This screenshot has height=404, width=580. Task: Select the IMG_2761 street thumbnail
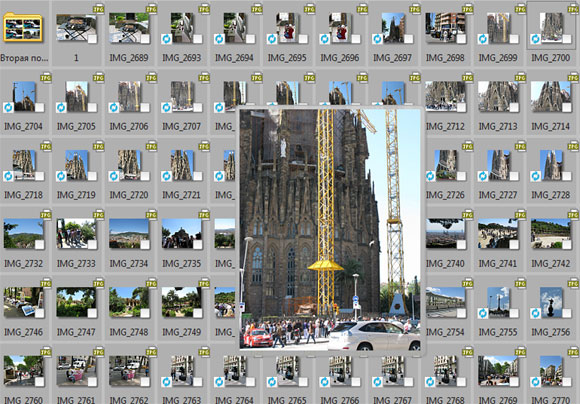coord(76,371)
